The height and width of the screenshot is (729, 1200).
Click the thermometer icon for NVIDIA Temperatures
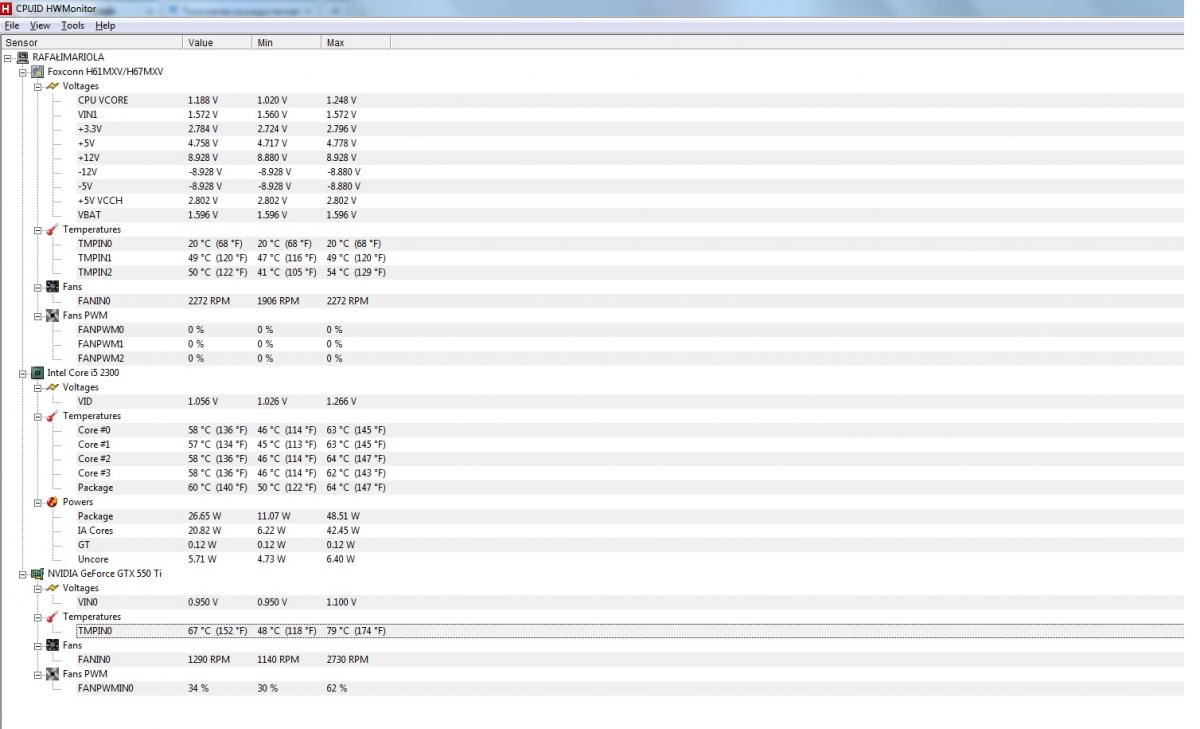coord(52,616)
